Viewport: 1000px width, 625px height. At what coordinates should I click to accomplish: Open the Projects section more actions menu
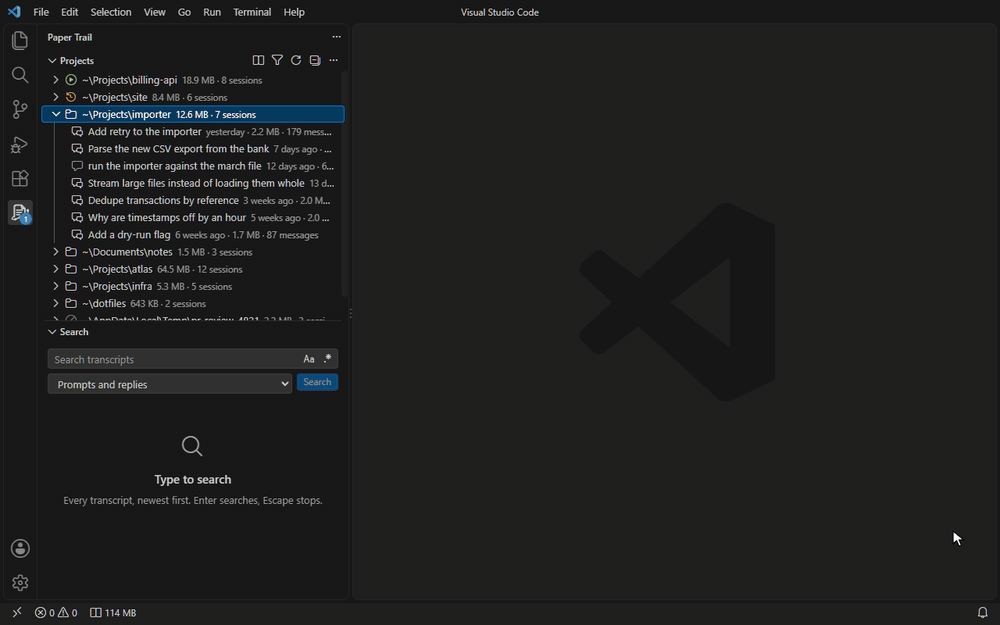334,60
